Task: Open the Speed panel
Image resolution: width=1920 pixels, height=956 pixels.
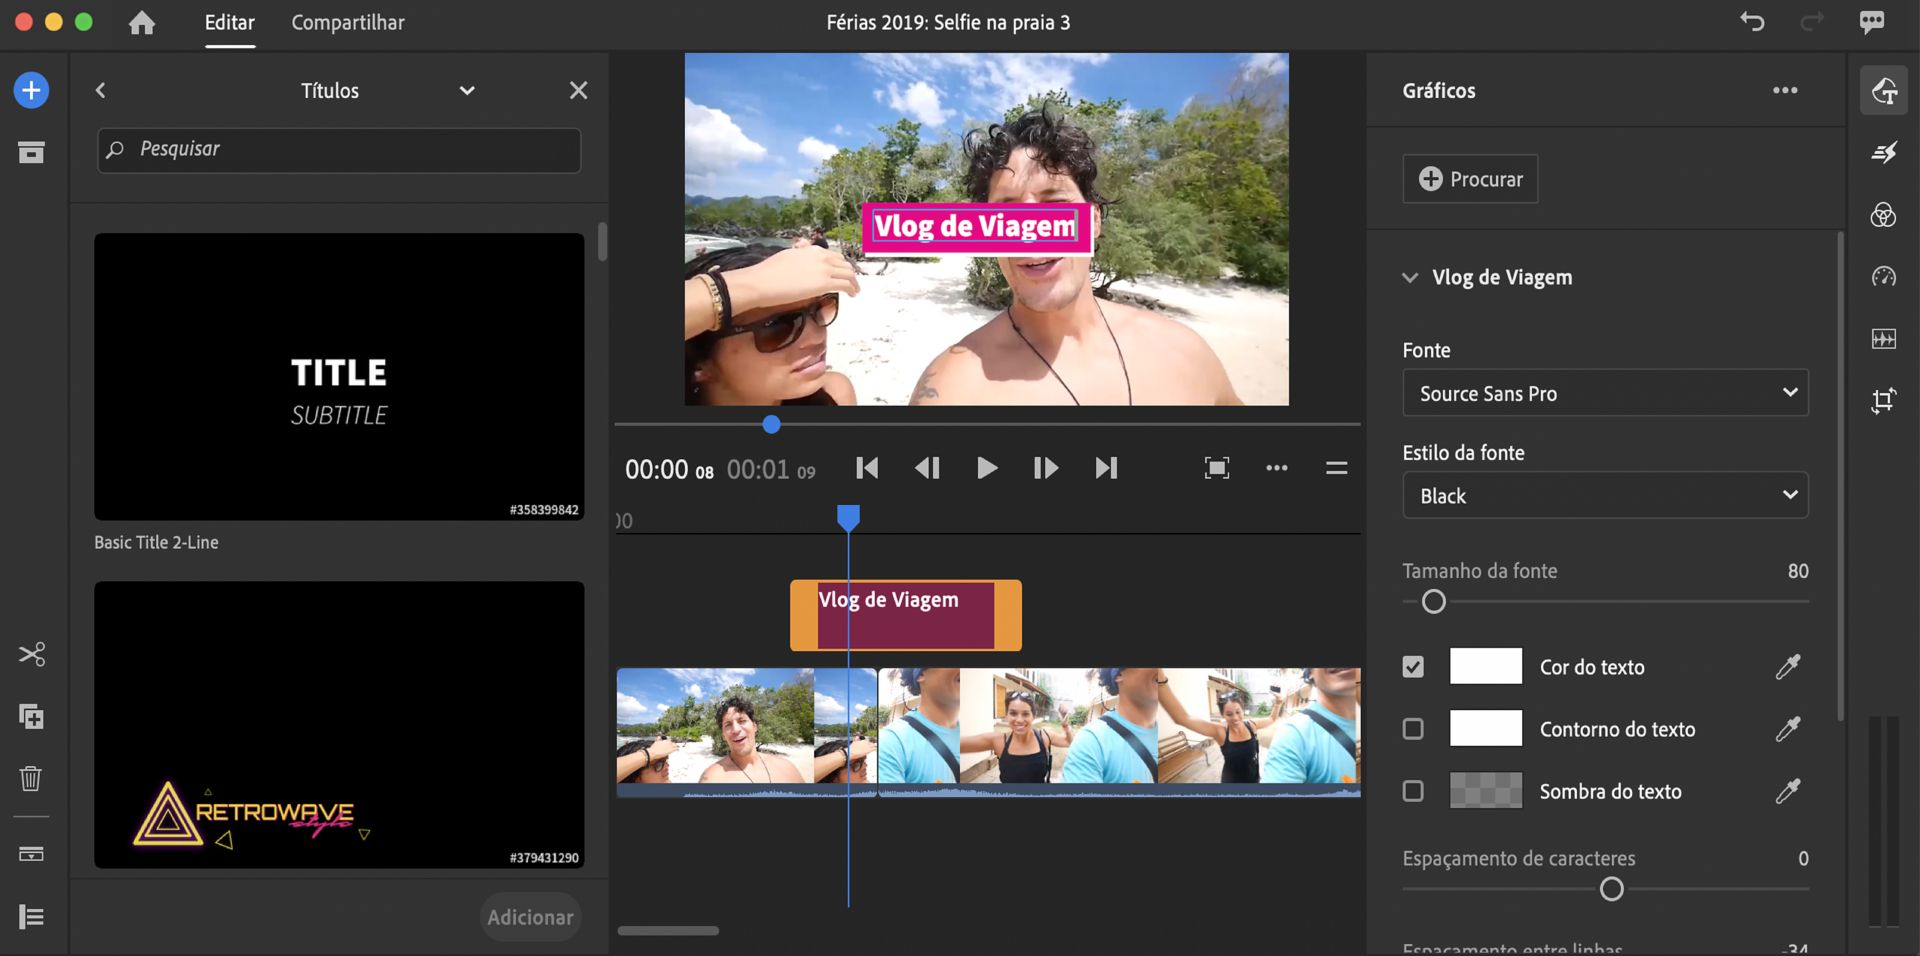Action: [1884, 278]
